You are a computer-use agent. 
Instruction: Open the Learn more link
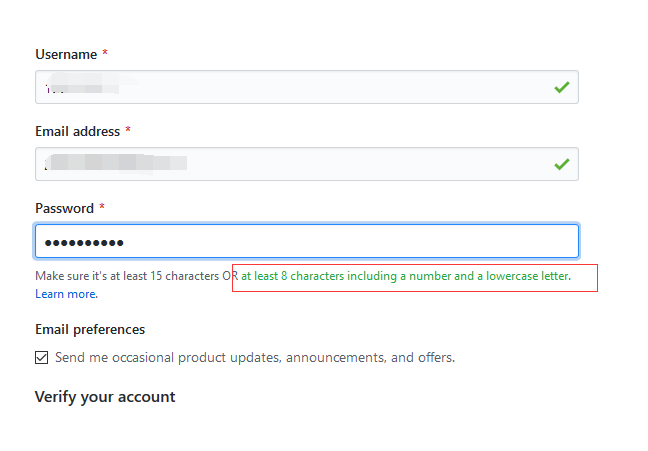click(x=65, y=294)
